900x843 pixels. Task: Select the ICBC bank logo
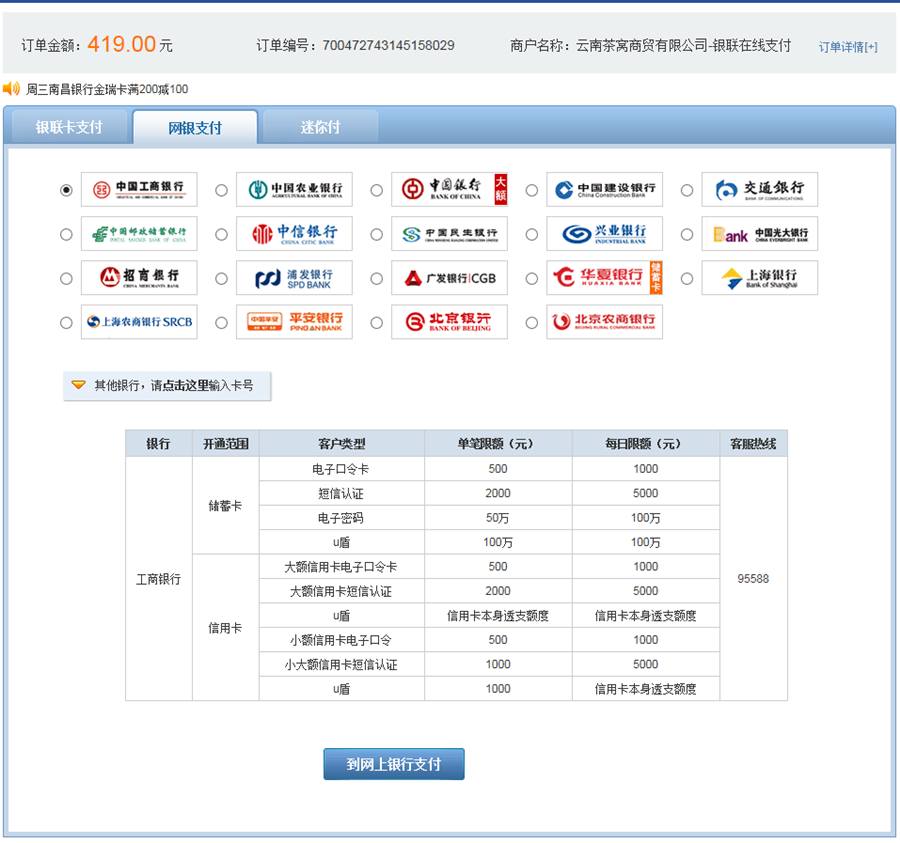point(139,189)
